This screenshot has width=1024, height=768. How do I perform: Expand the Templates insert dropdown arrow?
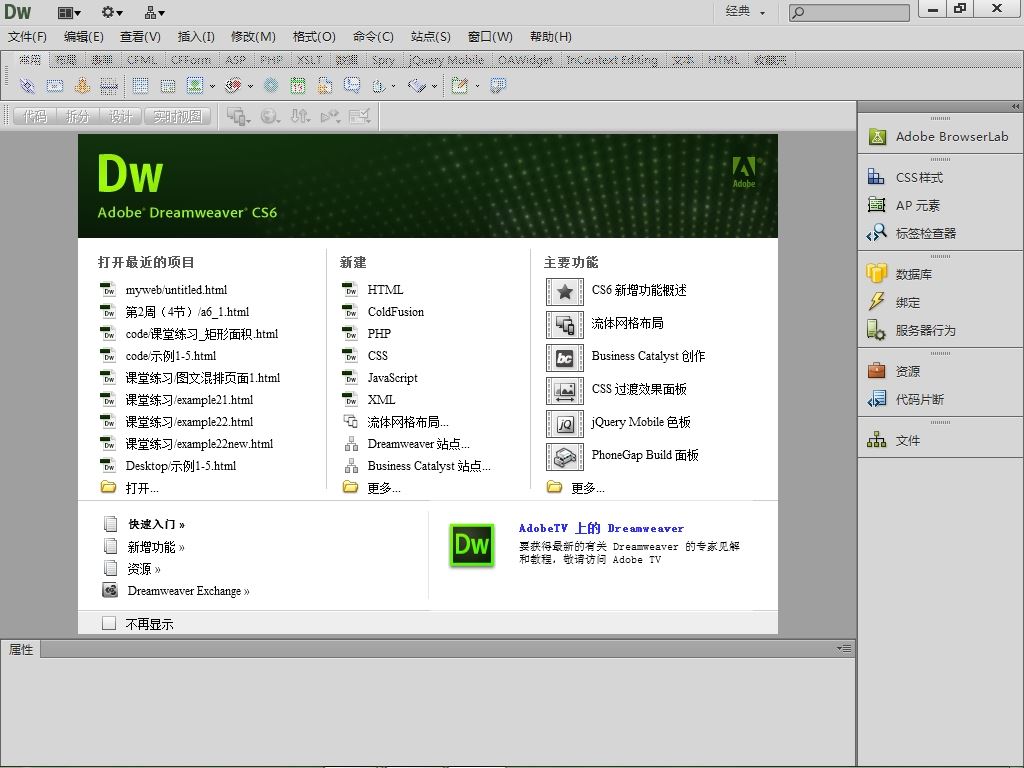[x=477, y=86]
